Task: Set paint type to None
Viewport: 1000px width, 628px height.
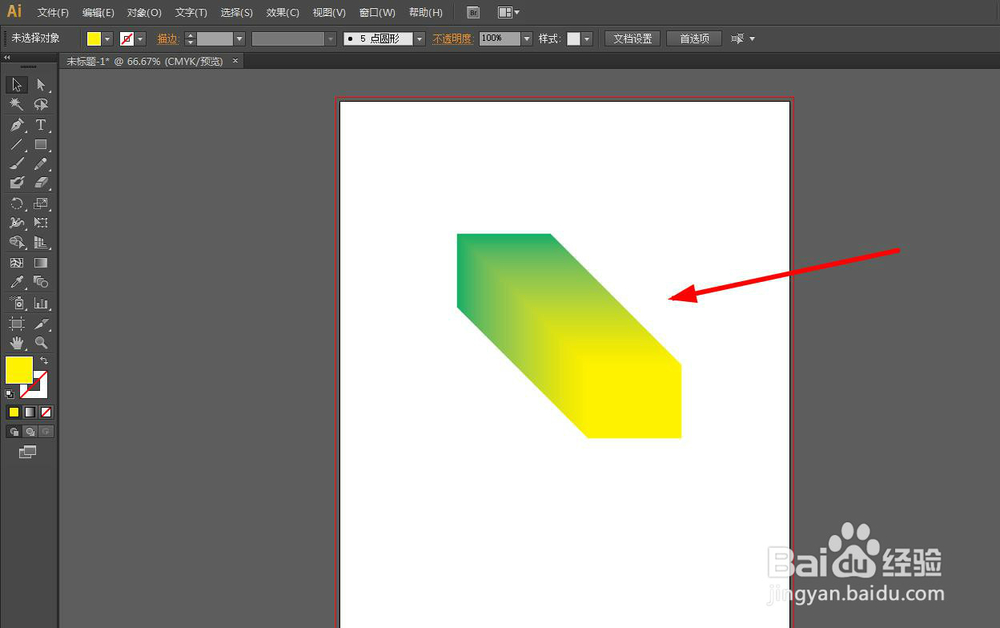Action: click(46, 413)
